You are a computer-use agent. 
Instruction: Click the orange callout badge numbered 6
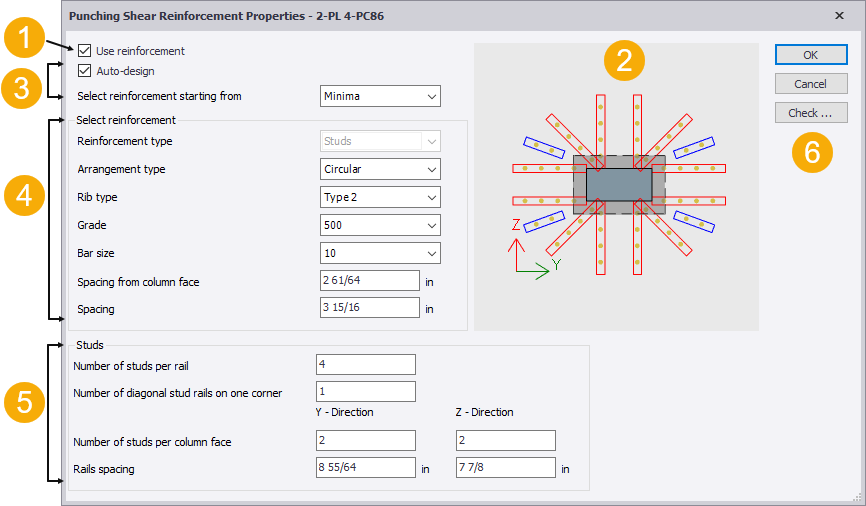(x=812, y=150)
